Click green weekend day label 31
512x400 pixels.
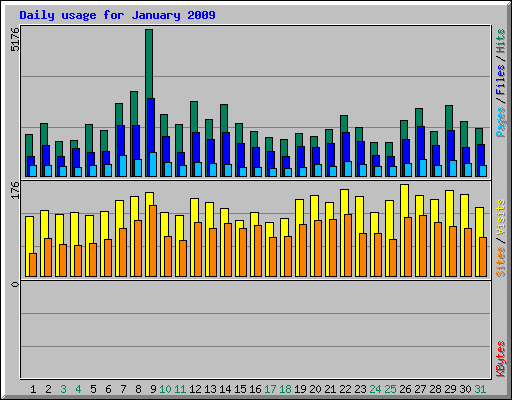[x=480, y=389]
